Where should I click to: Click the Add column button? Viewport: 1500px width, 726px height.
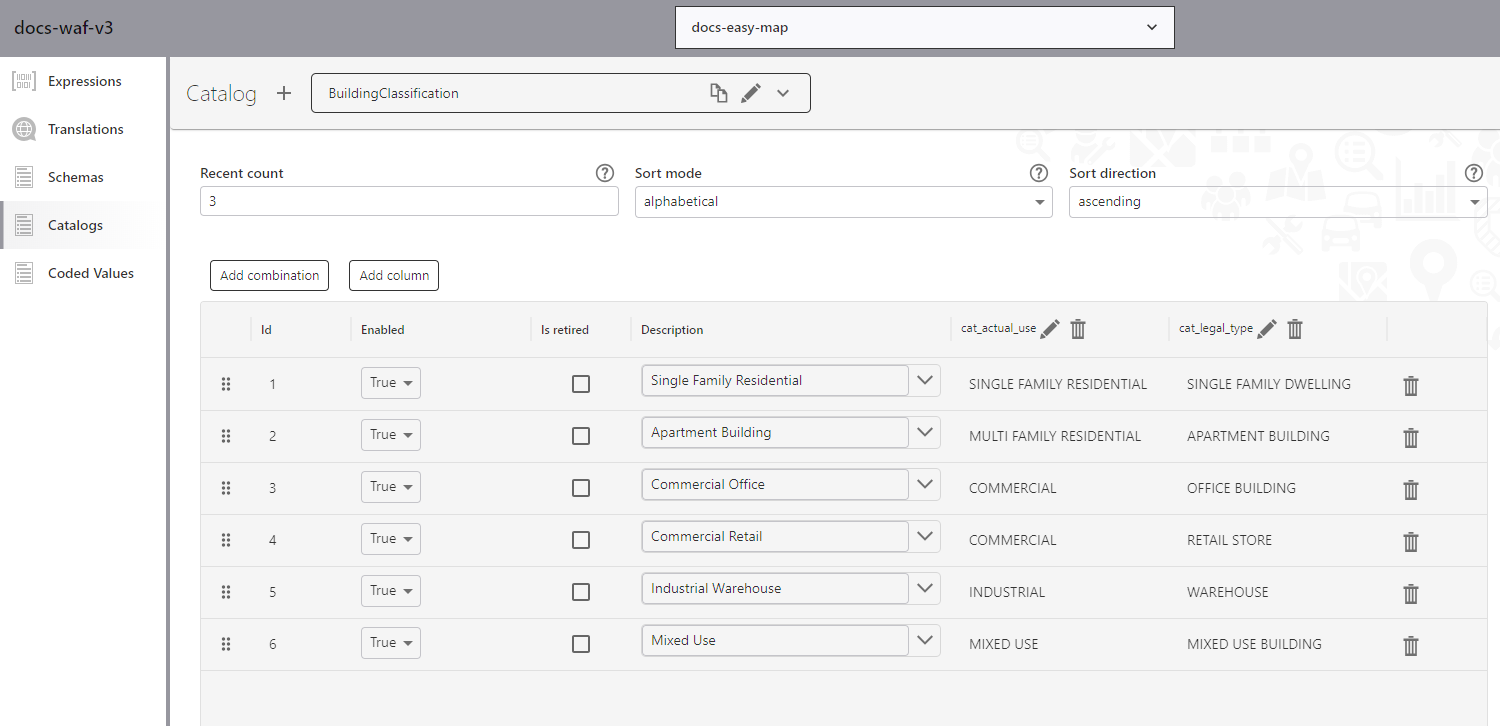click(394, 276)
